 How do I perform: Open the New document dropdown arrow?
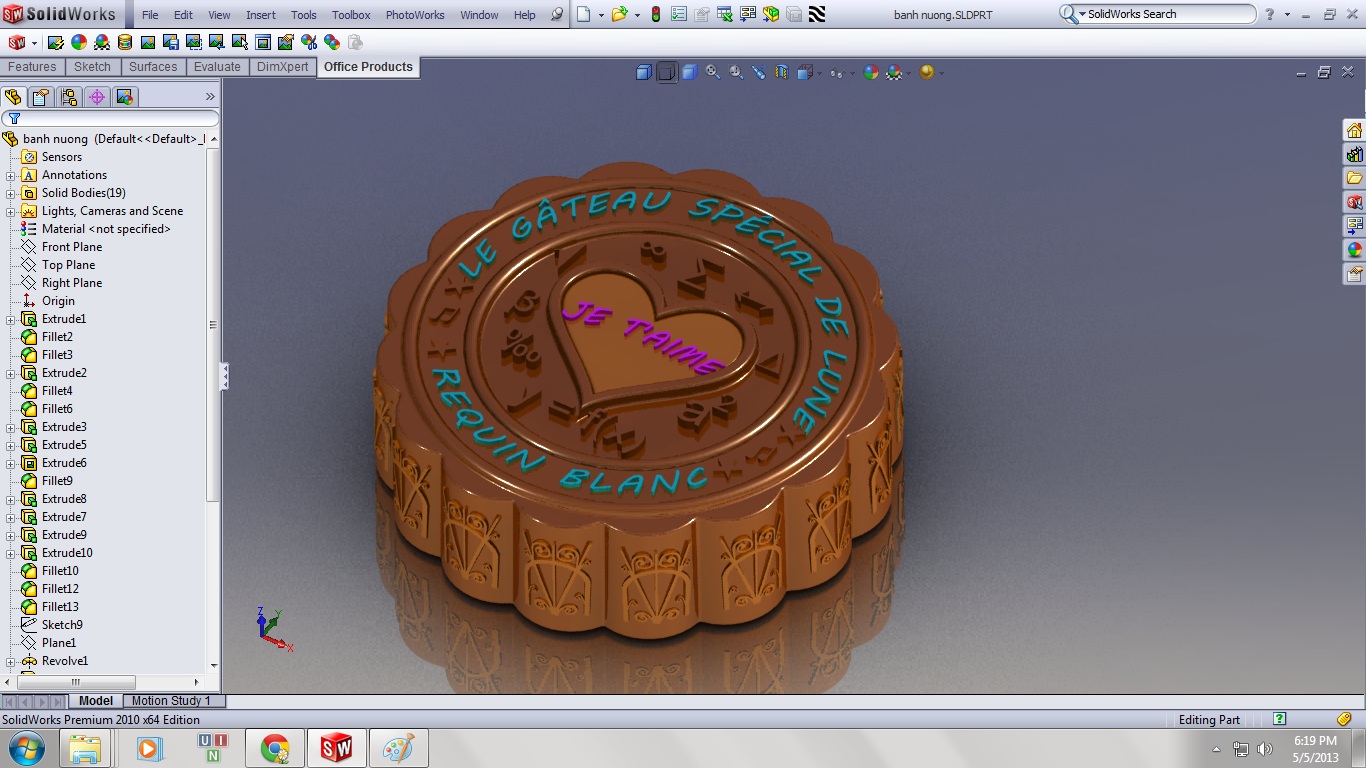tap(601, 15)
